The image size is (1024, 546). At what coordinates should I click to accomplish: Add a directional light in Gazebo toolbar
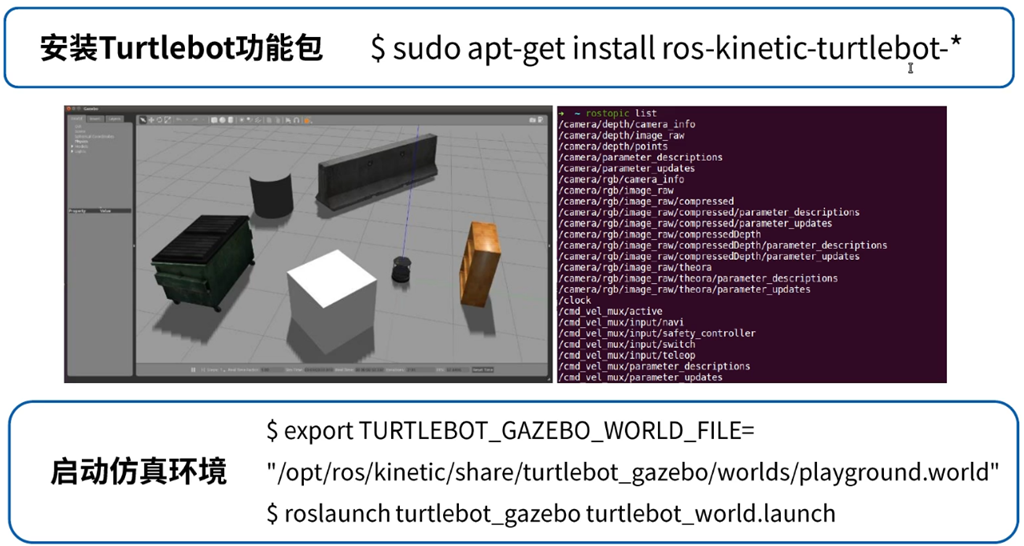click(x=258, y=120)
